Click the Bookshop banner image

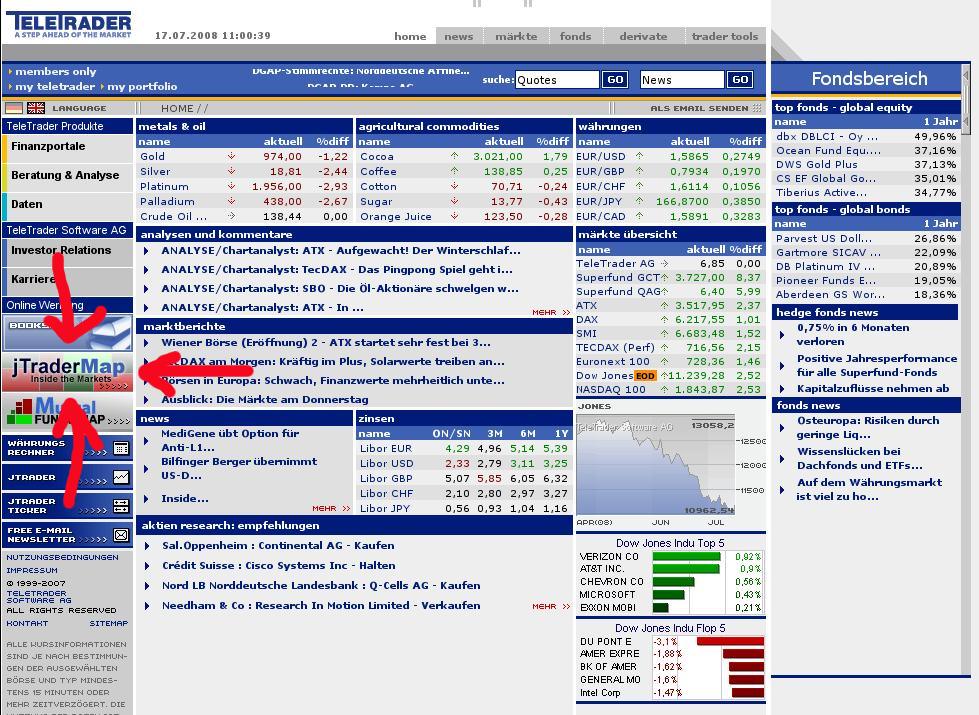(67, 333)
